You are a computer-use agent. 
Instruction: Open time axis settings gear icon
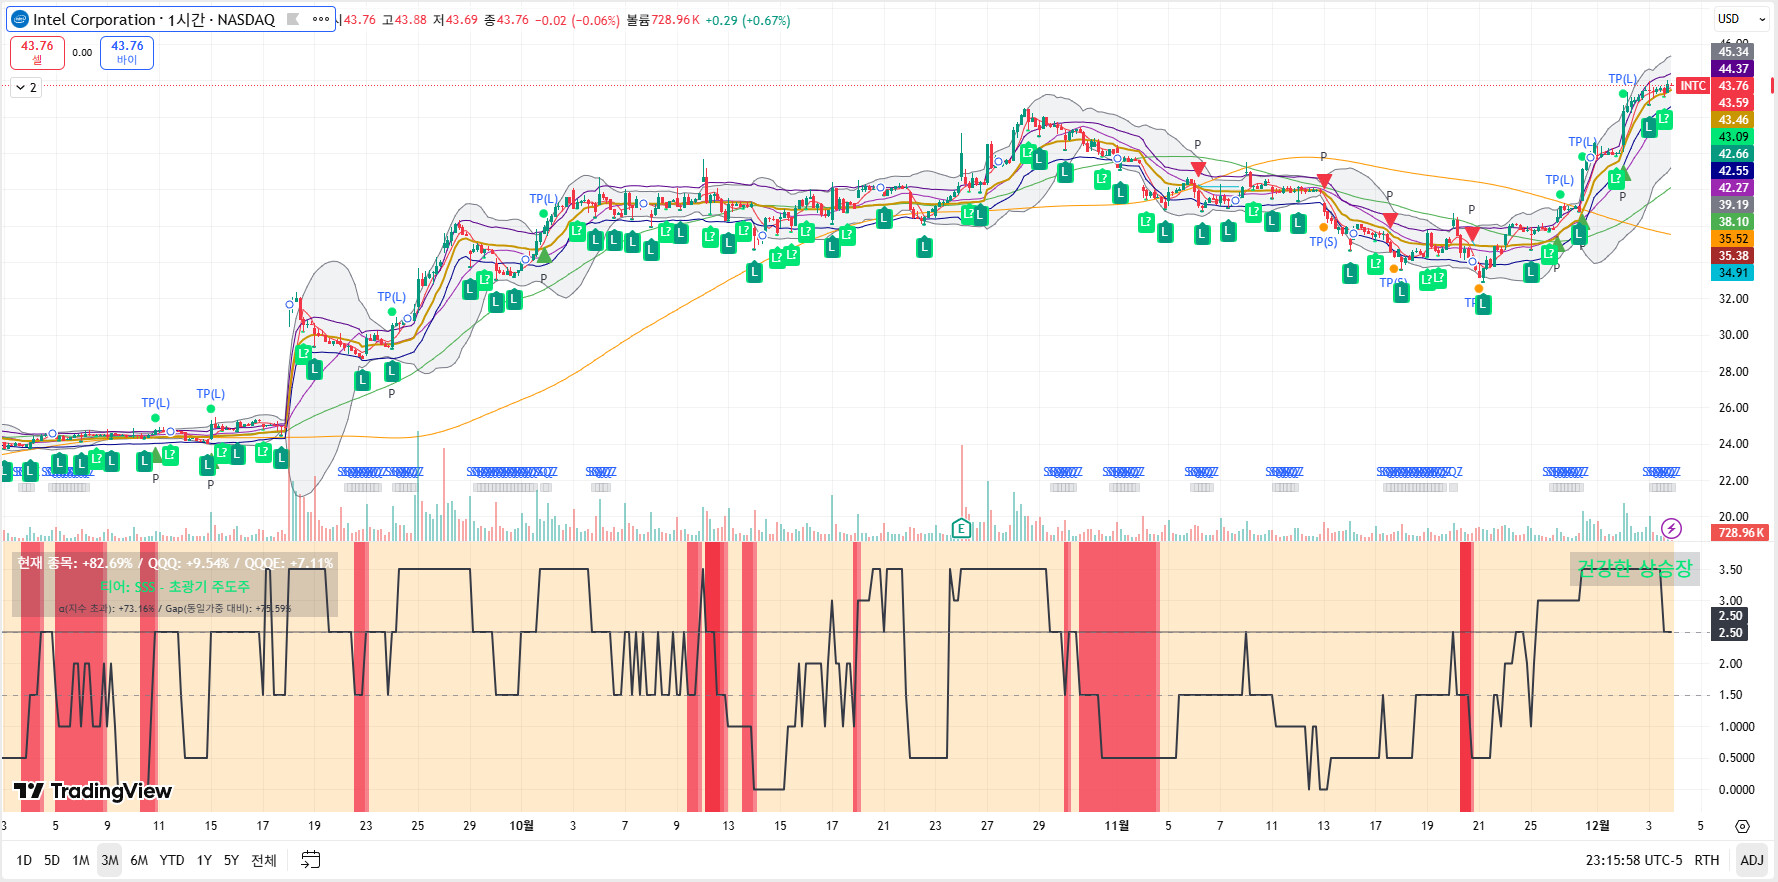(1742, 826)
